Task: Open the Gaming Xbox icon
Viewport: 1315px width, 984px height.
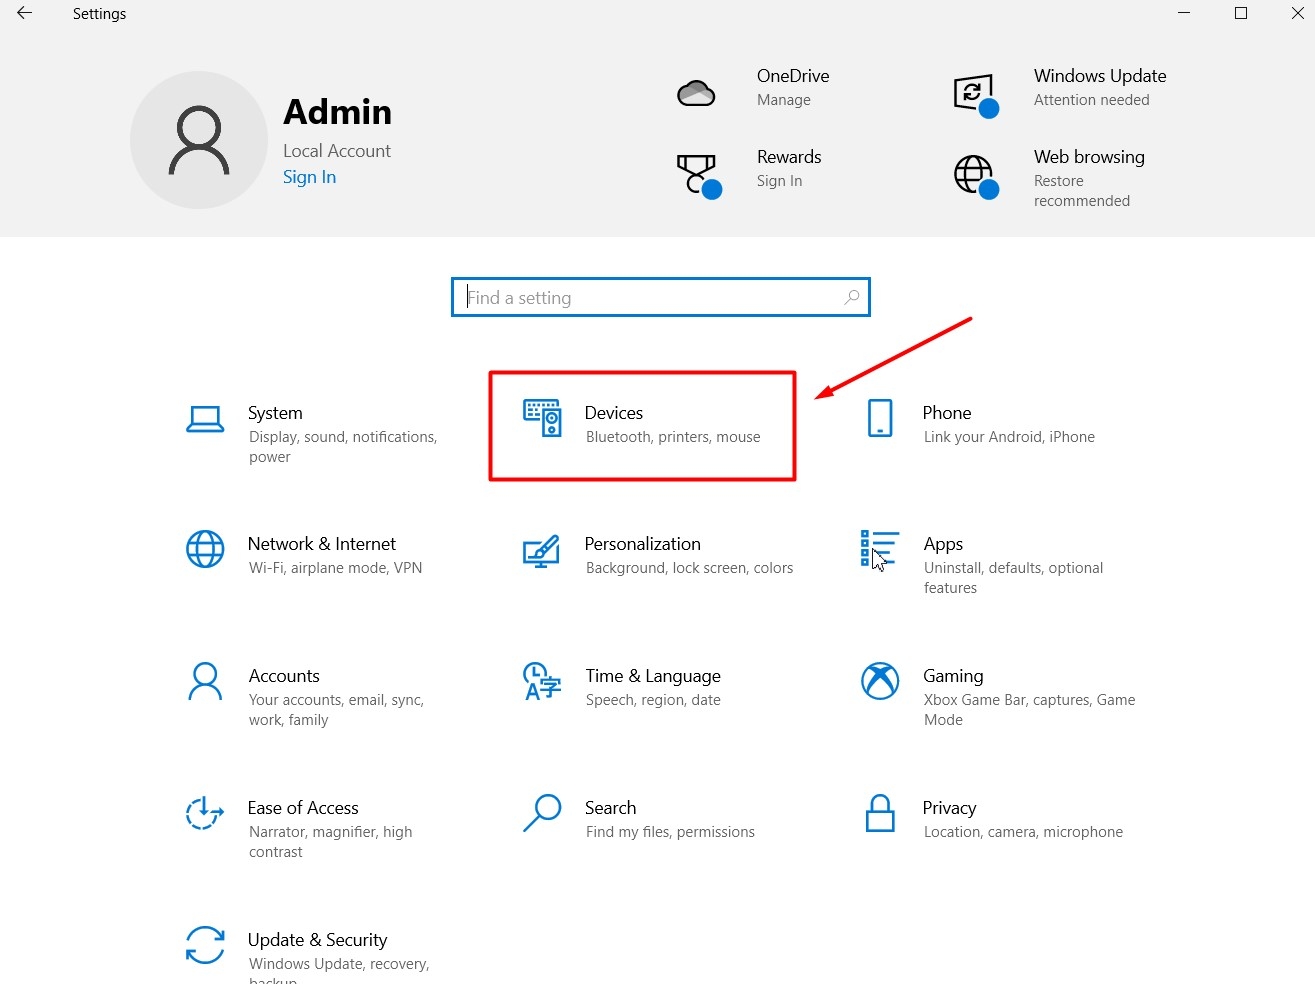Action: 880,681
